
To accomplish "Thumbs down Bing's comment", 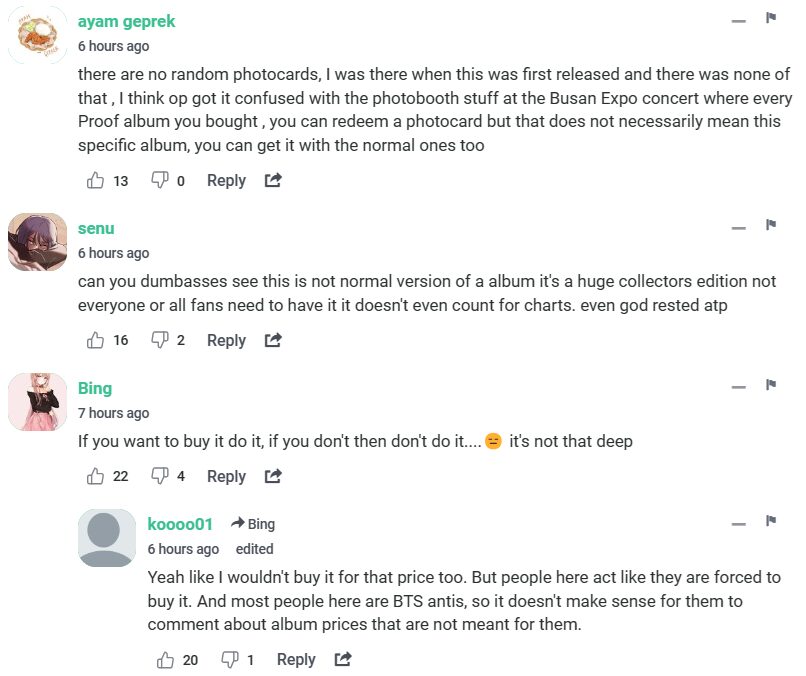I will [159, 476].
